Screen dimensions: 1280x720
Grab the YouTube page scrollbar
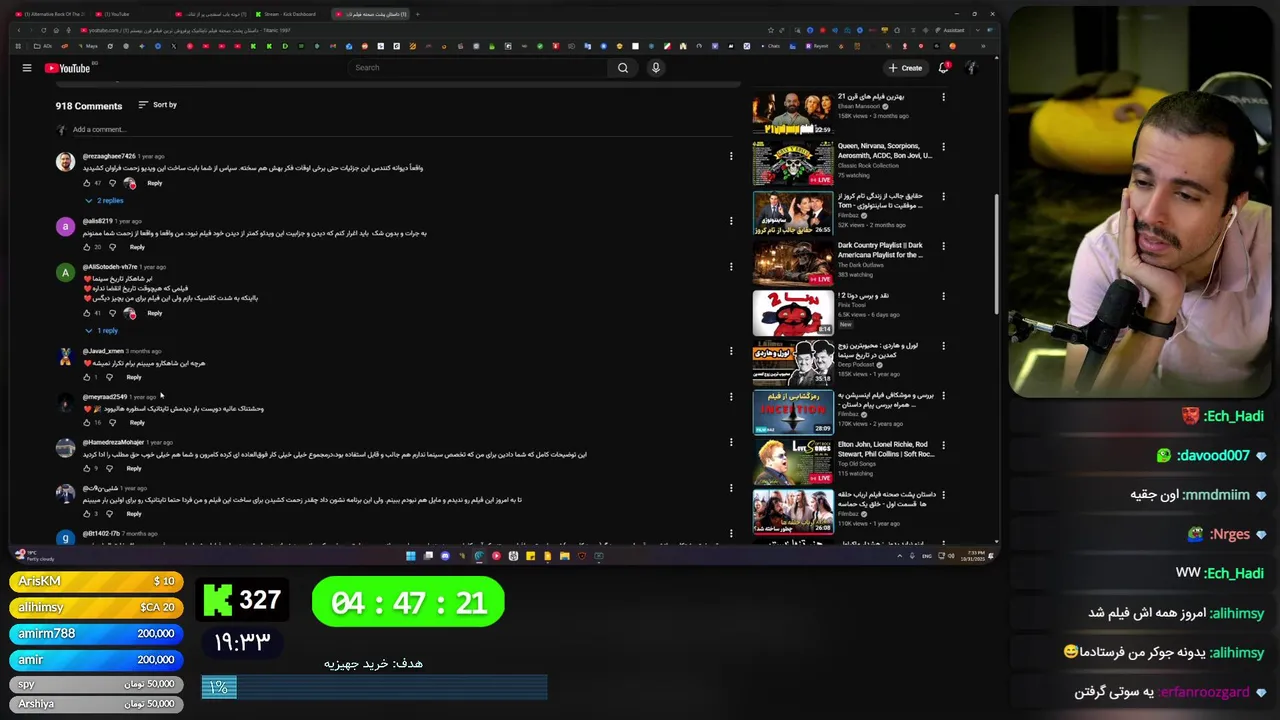coord(996,252)
